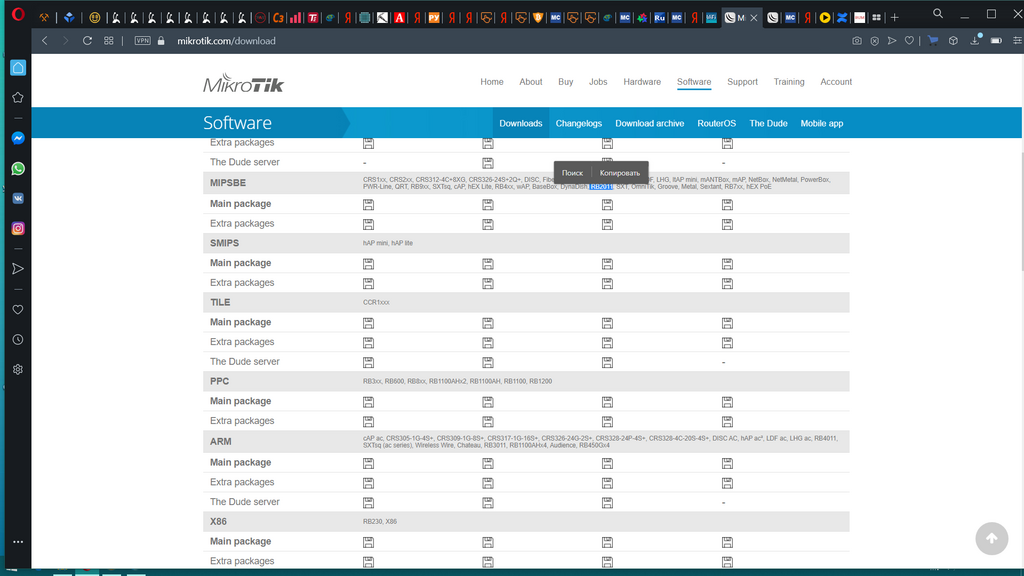Click the address bar URL mikrotik.com/download
1024x576 pixels.
pyautogui.click(x=227, y=40)
